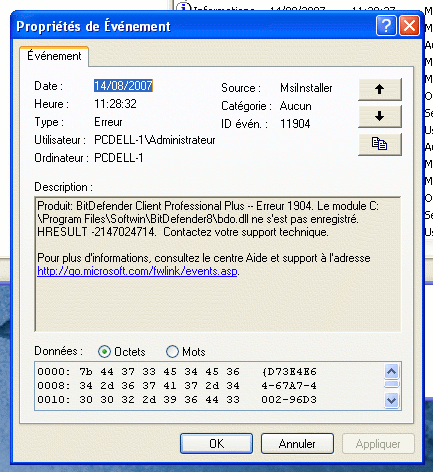Click the Annuler button
This screenshot has height=472, width=433.
pyautogui.click(x=297, y=444)
